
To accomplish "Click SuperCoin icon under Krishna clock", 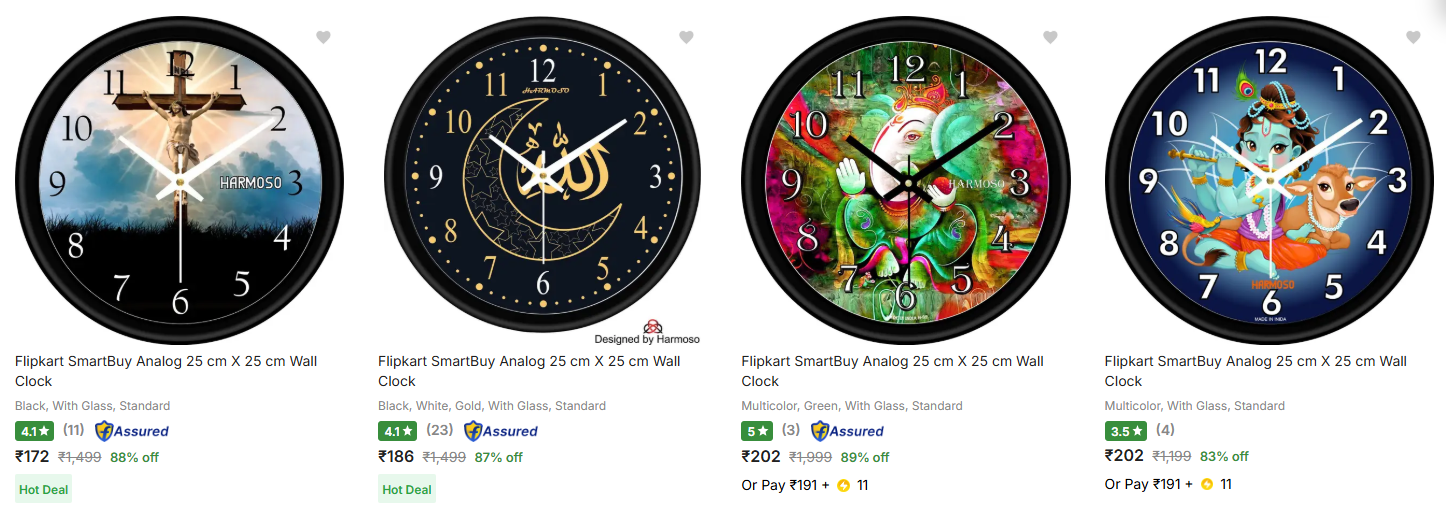I will click(1207, 484).
